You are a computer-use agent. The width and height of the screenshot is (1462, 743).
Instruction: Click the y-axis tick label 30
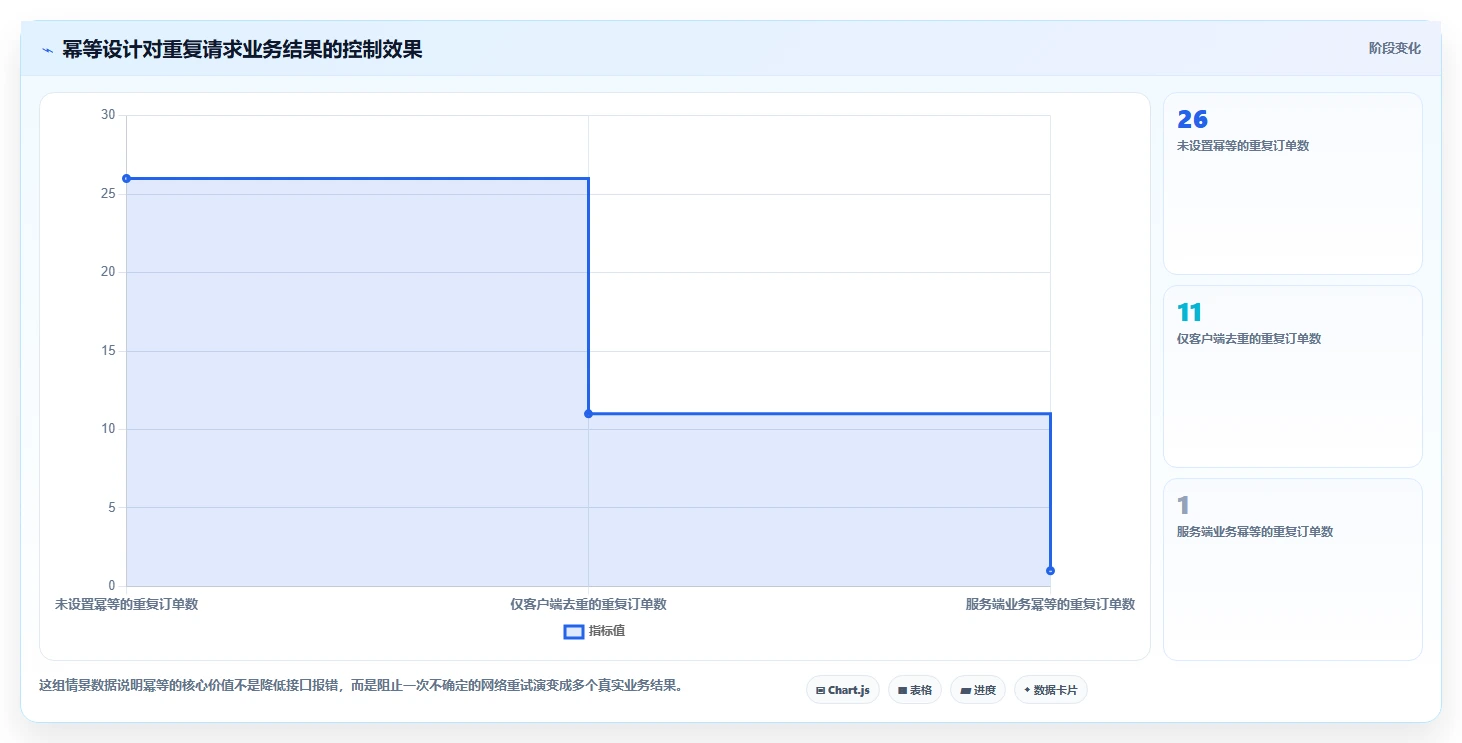[108, 115]
